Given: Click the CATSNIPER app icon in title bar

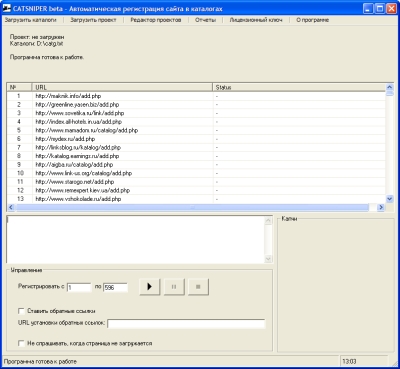Looking at the screenshot, I should tap(7, 8).
